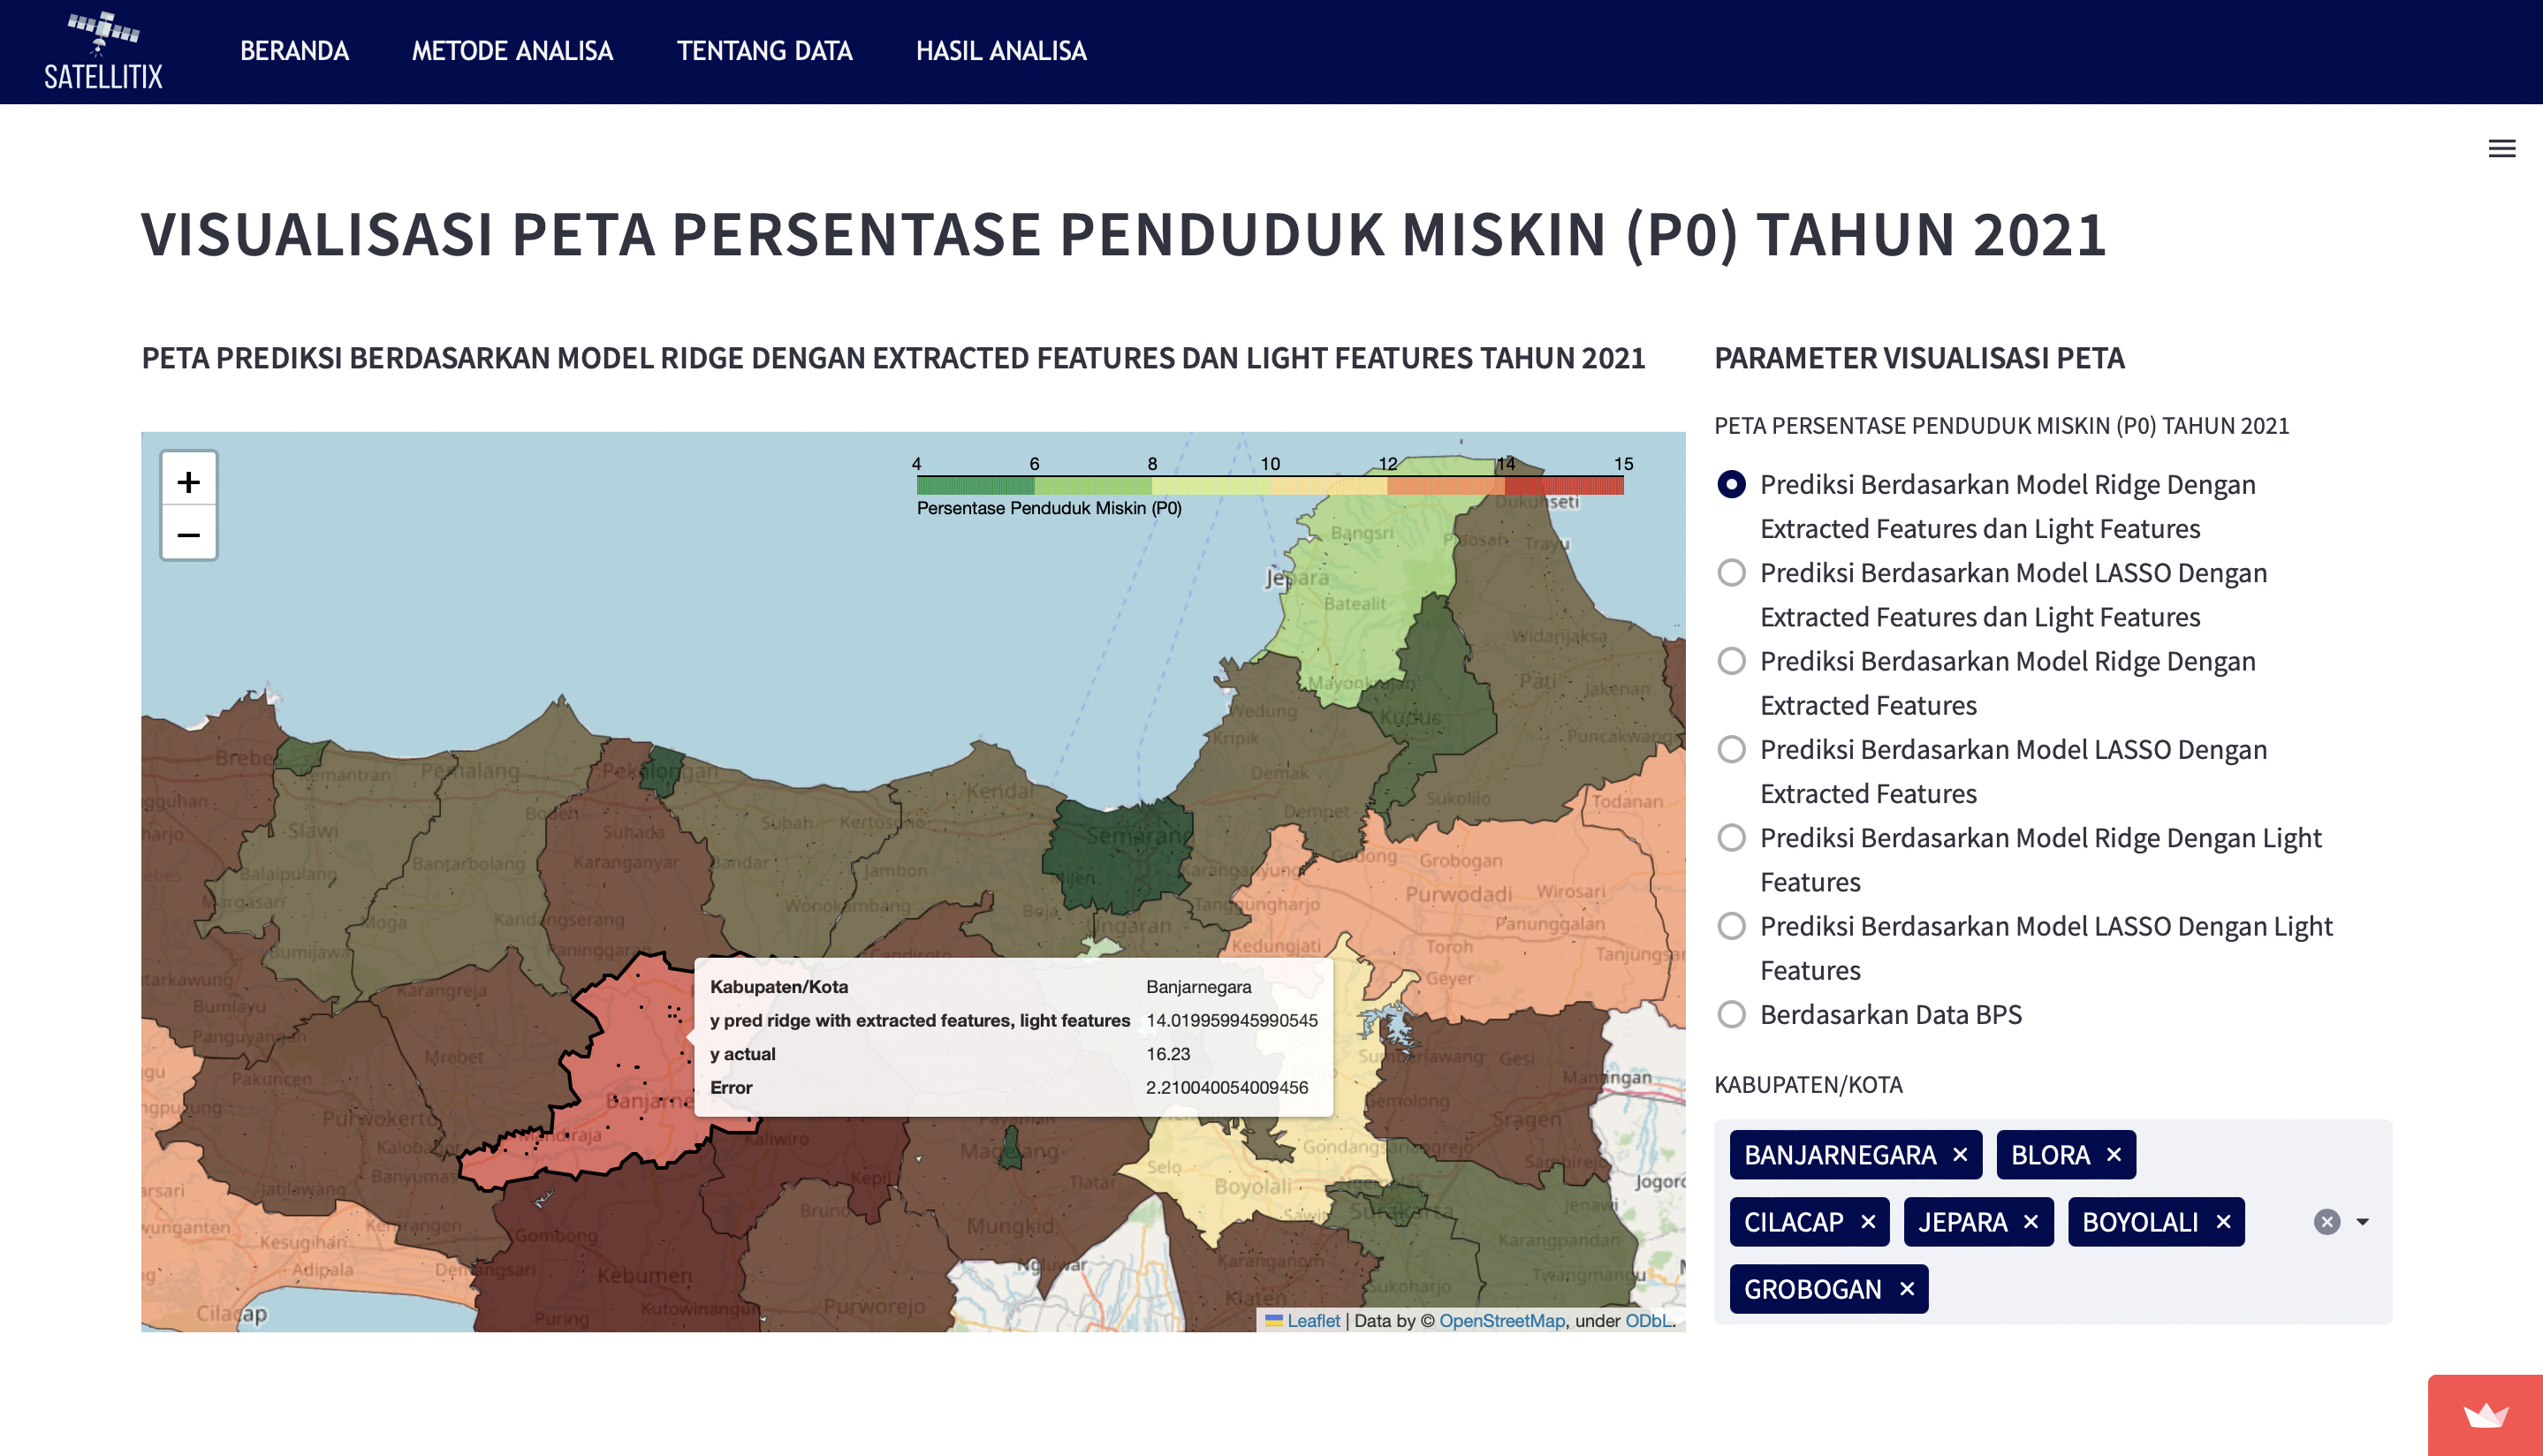
Task: Click the poverty percentage color legend
Action: (x=1269, y=485)
